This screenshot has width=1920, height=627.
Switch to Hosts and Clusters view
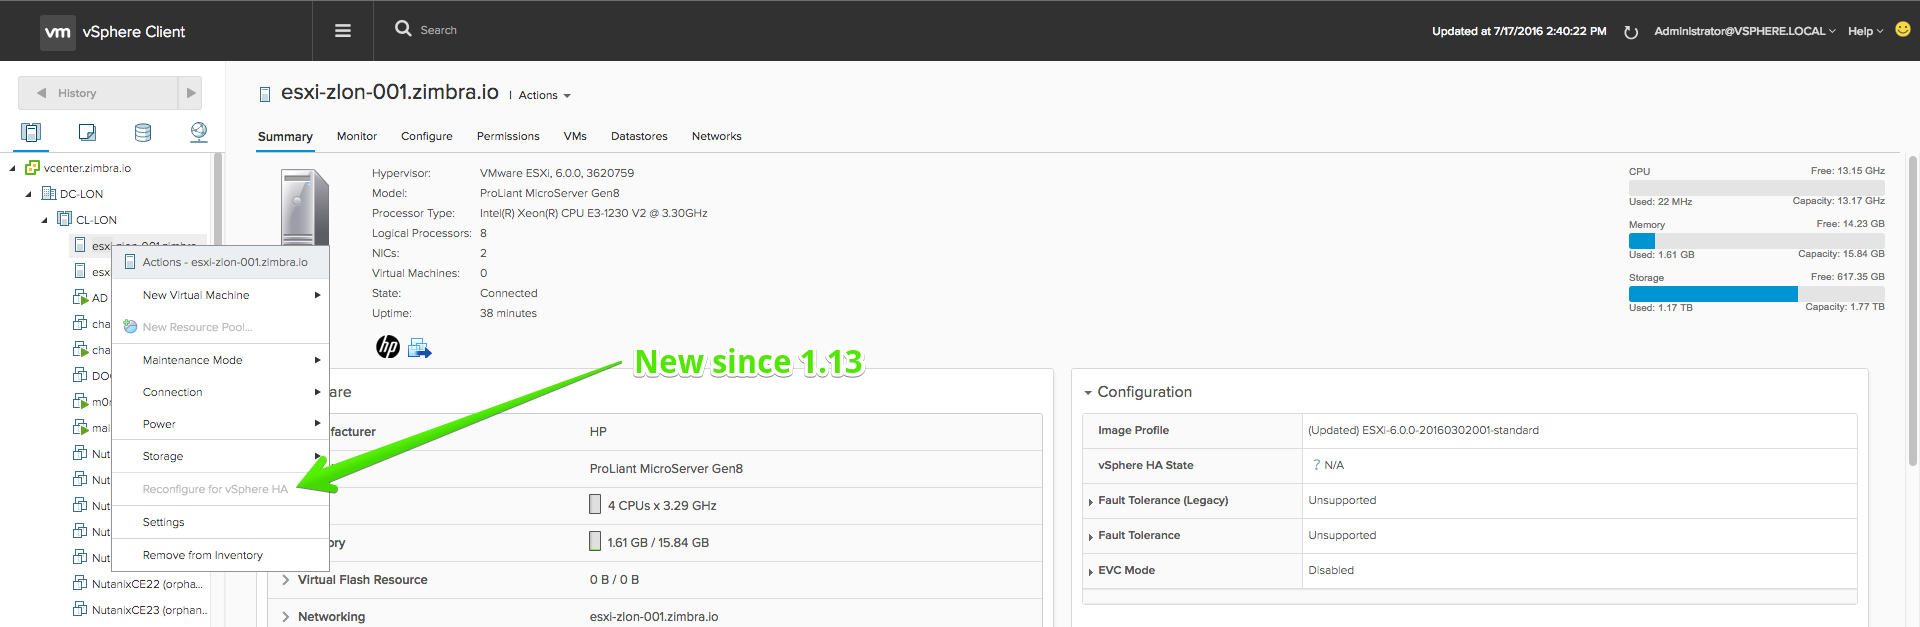31,132
